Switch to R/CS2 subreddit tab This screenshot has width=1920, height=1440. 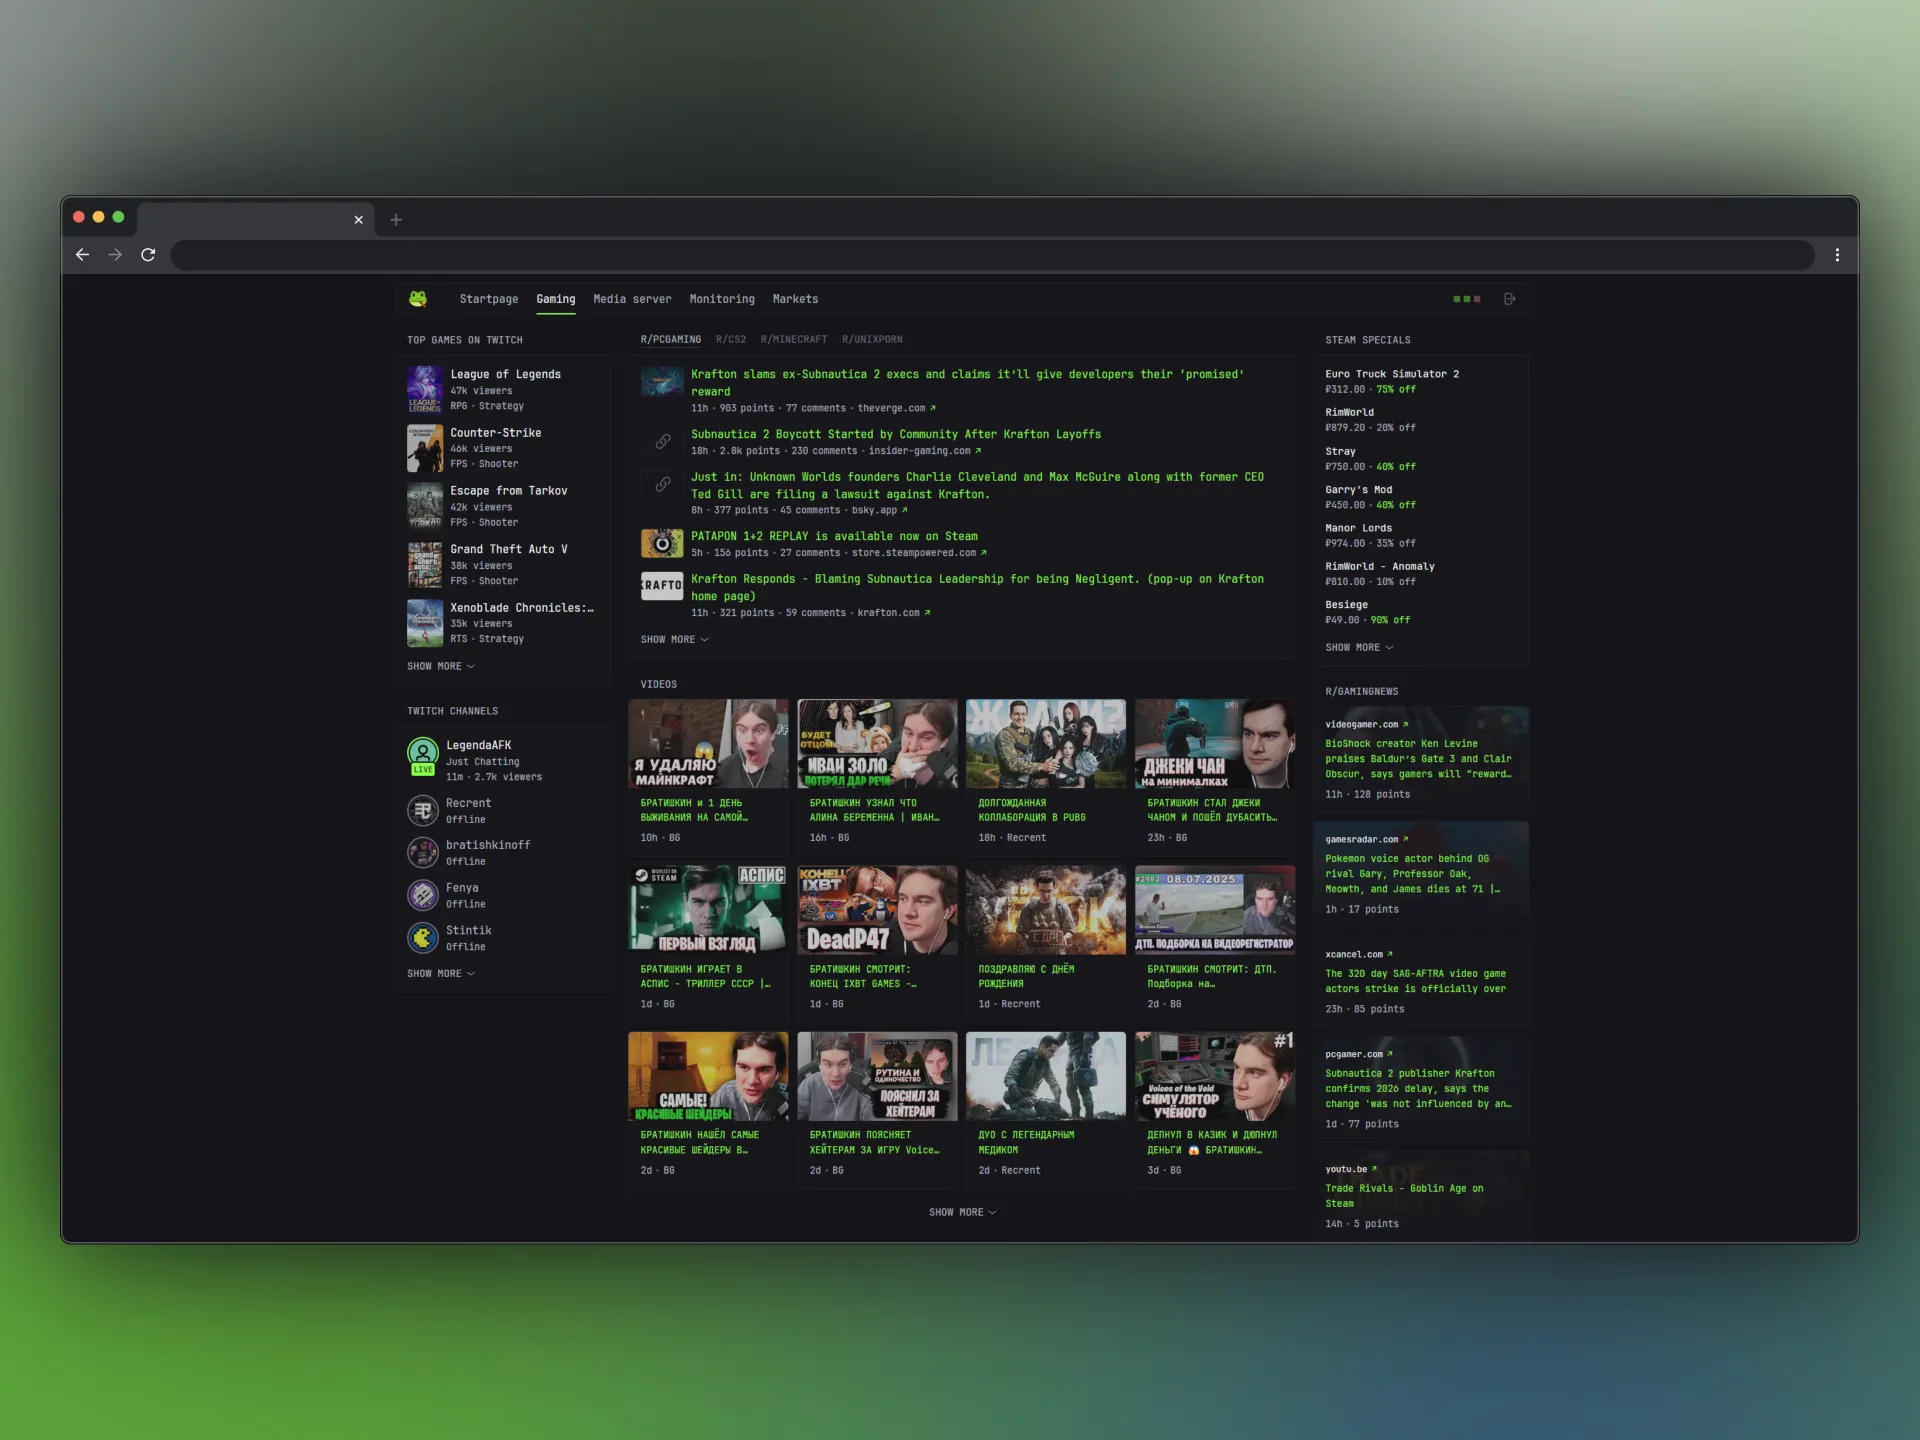(x=731, y=340)
